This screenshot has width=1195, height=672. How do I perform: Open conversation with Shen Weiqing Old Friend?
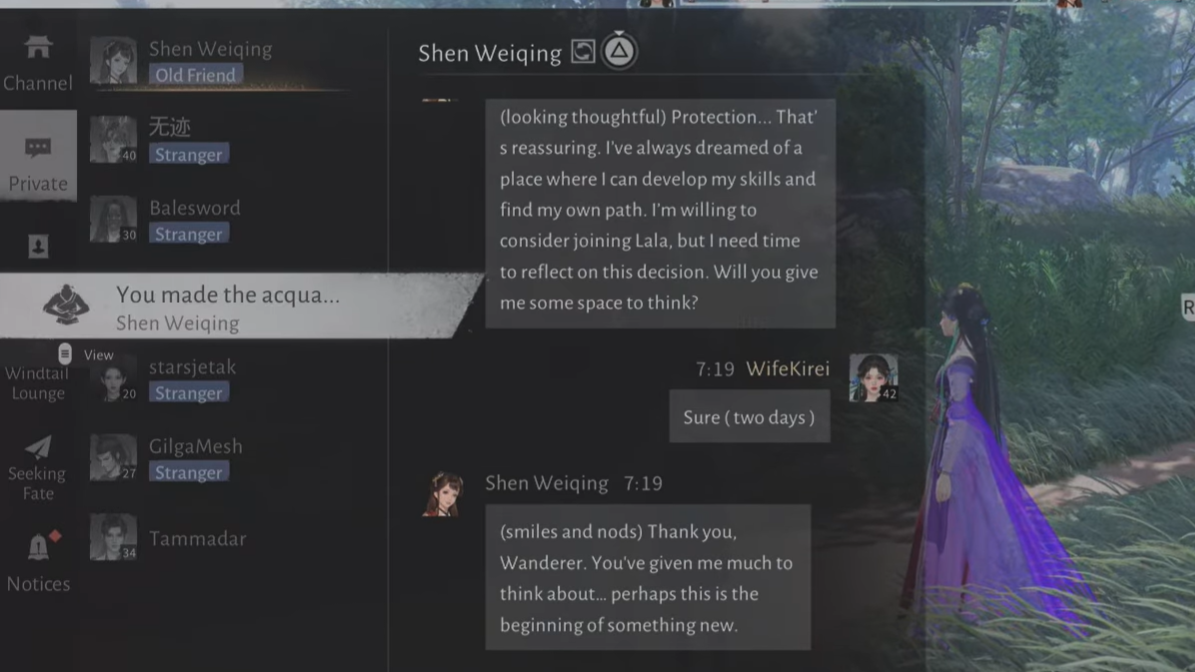[x=220, y=61]
